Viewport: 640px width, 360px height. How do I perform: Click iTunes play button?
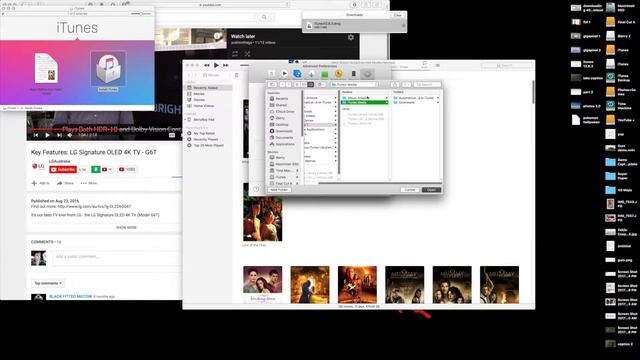point(216,65)
